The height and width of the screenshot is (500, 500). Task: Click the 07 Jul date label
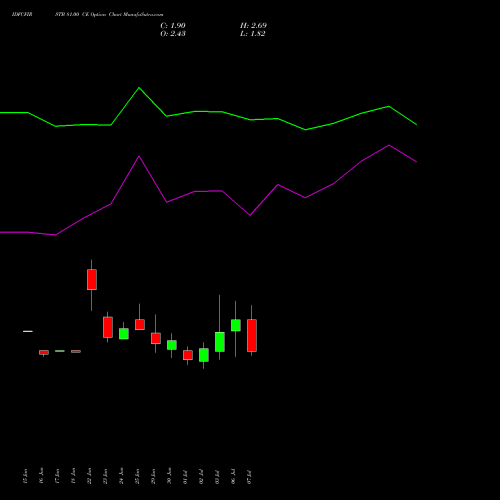pyautogui.click(x=249, y=477)
